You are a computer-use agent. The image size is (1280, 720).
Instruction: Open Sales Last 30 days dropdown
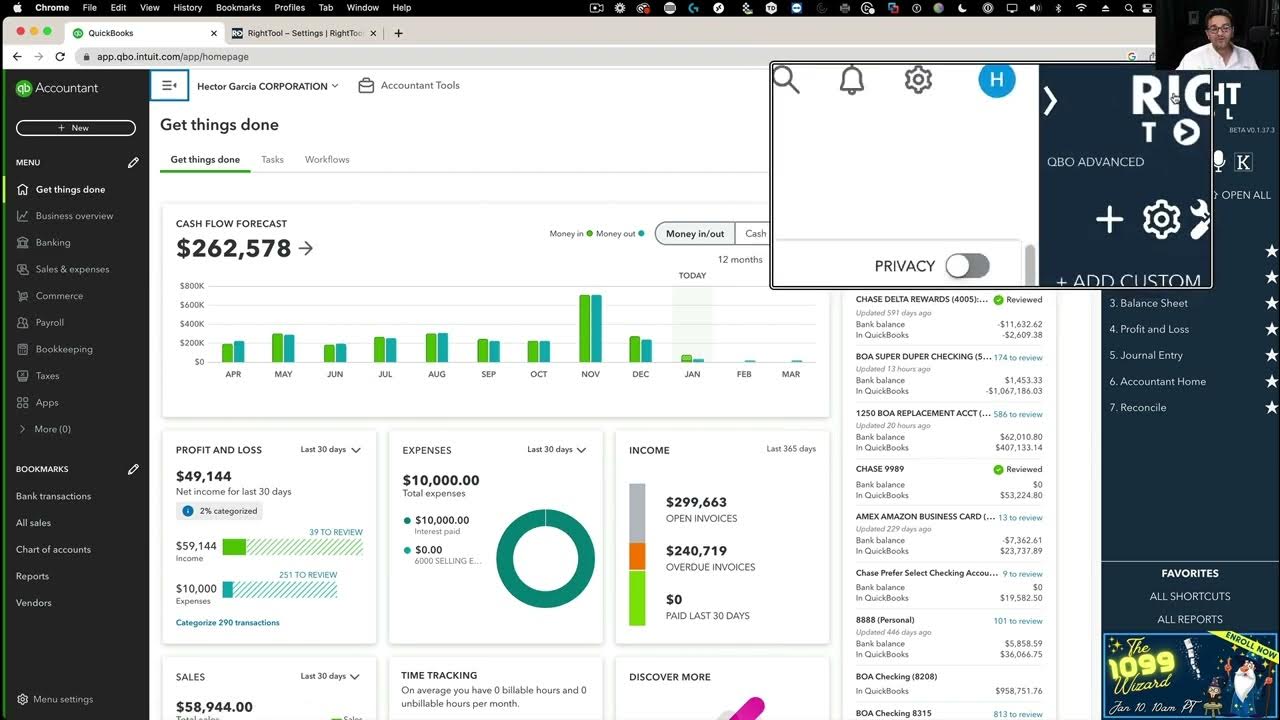pos(330,676)
